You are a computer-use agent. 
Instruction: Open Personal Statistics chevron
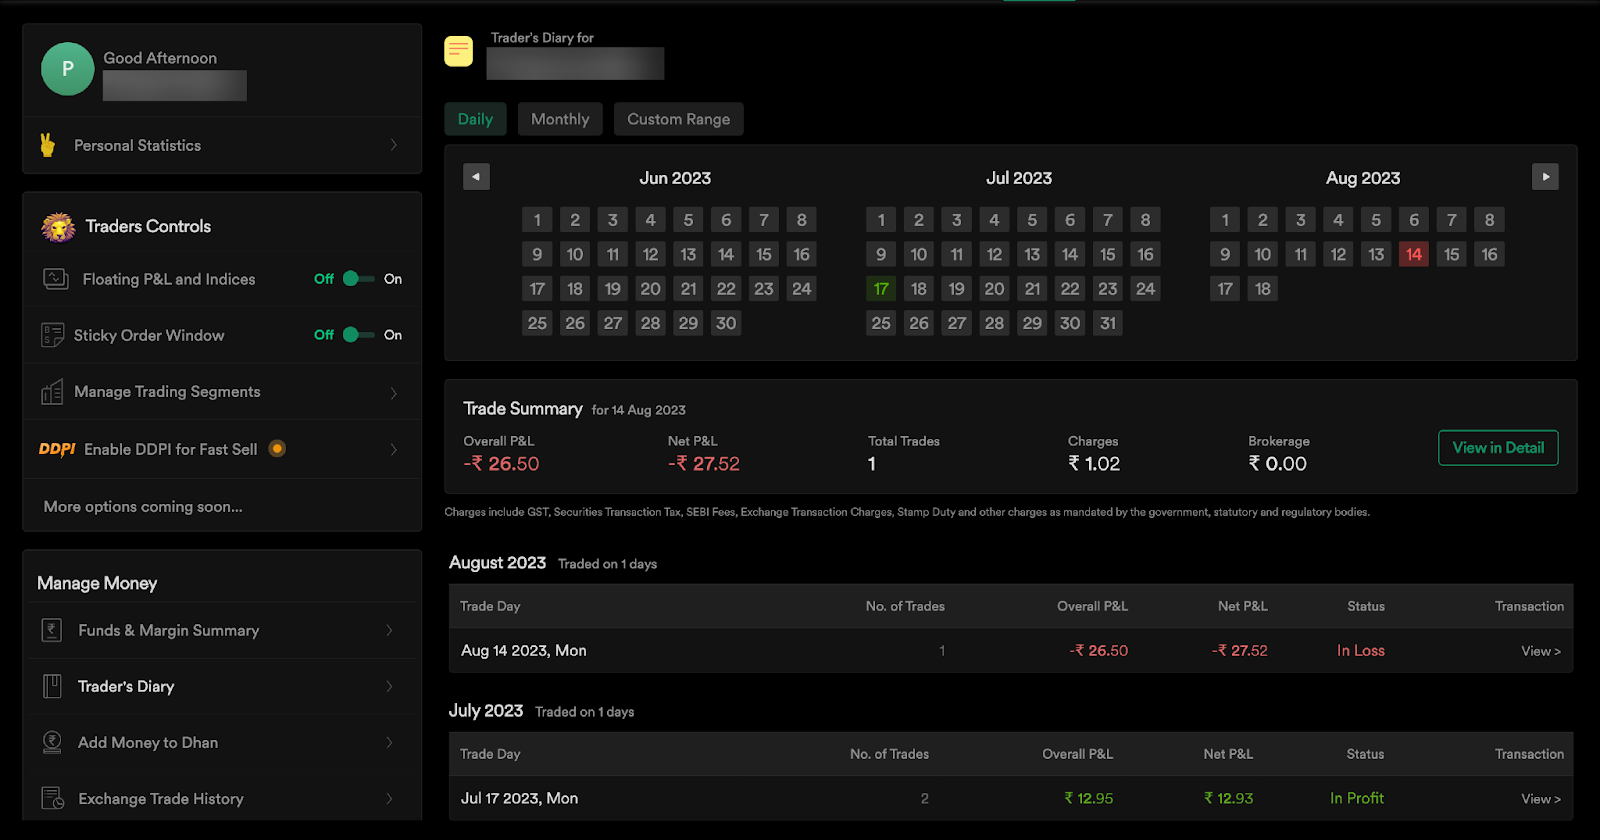click(x=394, y=145)
